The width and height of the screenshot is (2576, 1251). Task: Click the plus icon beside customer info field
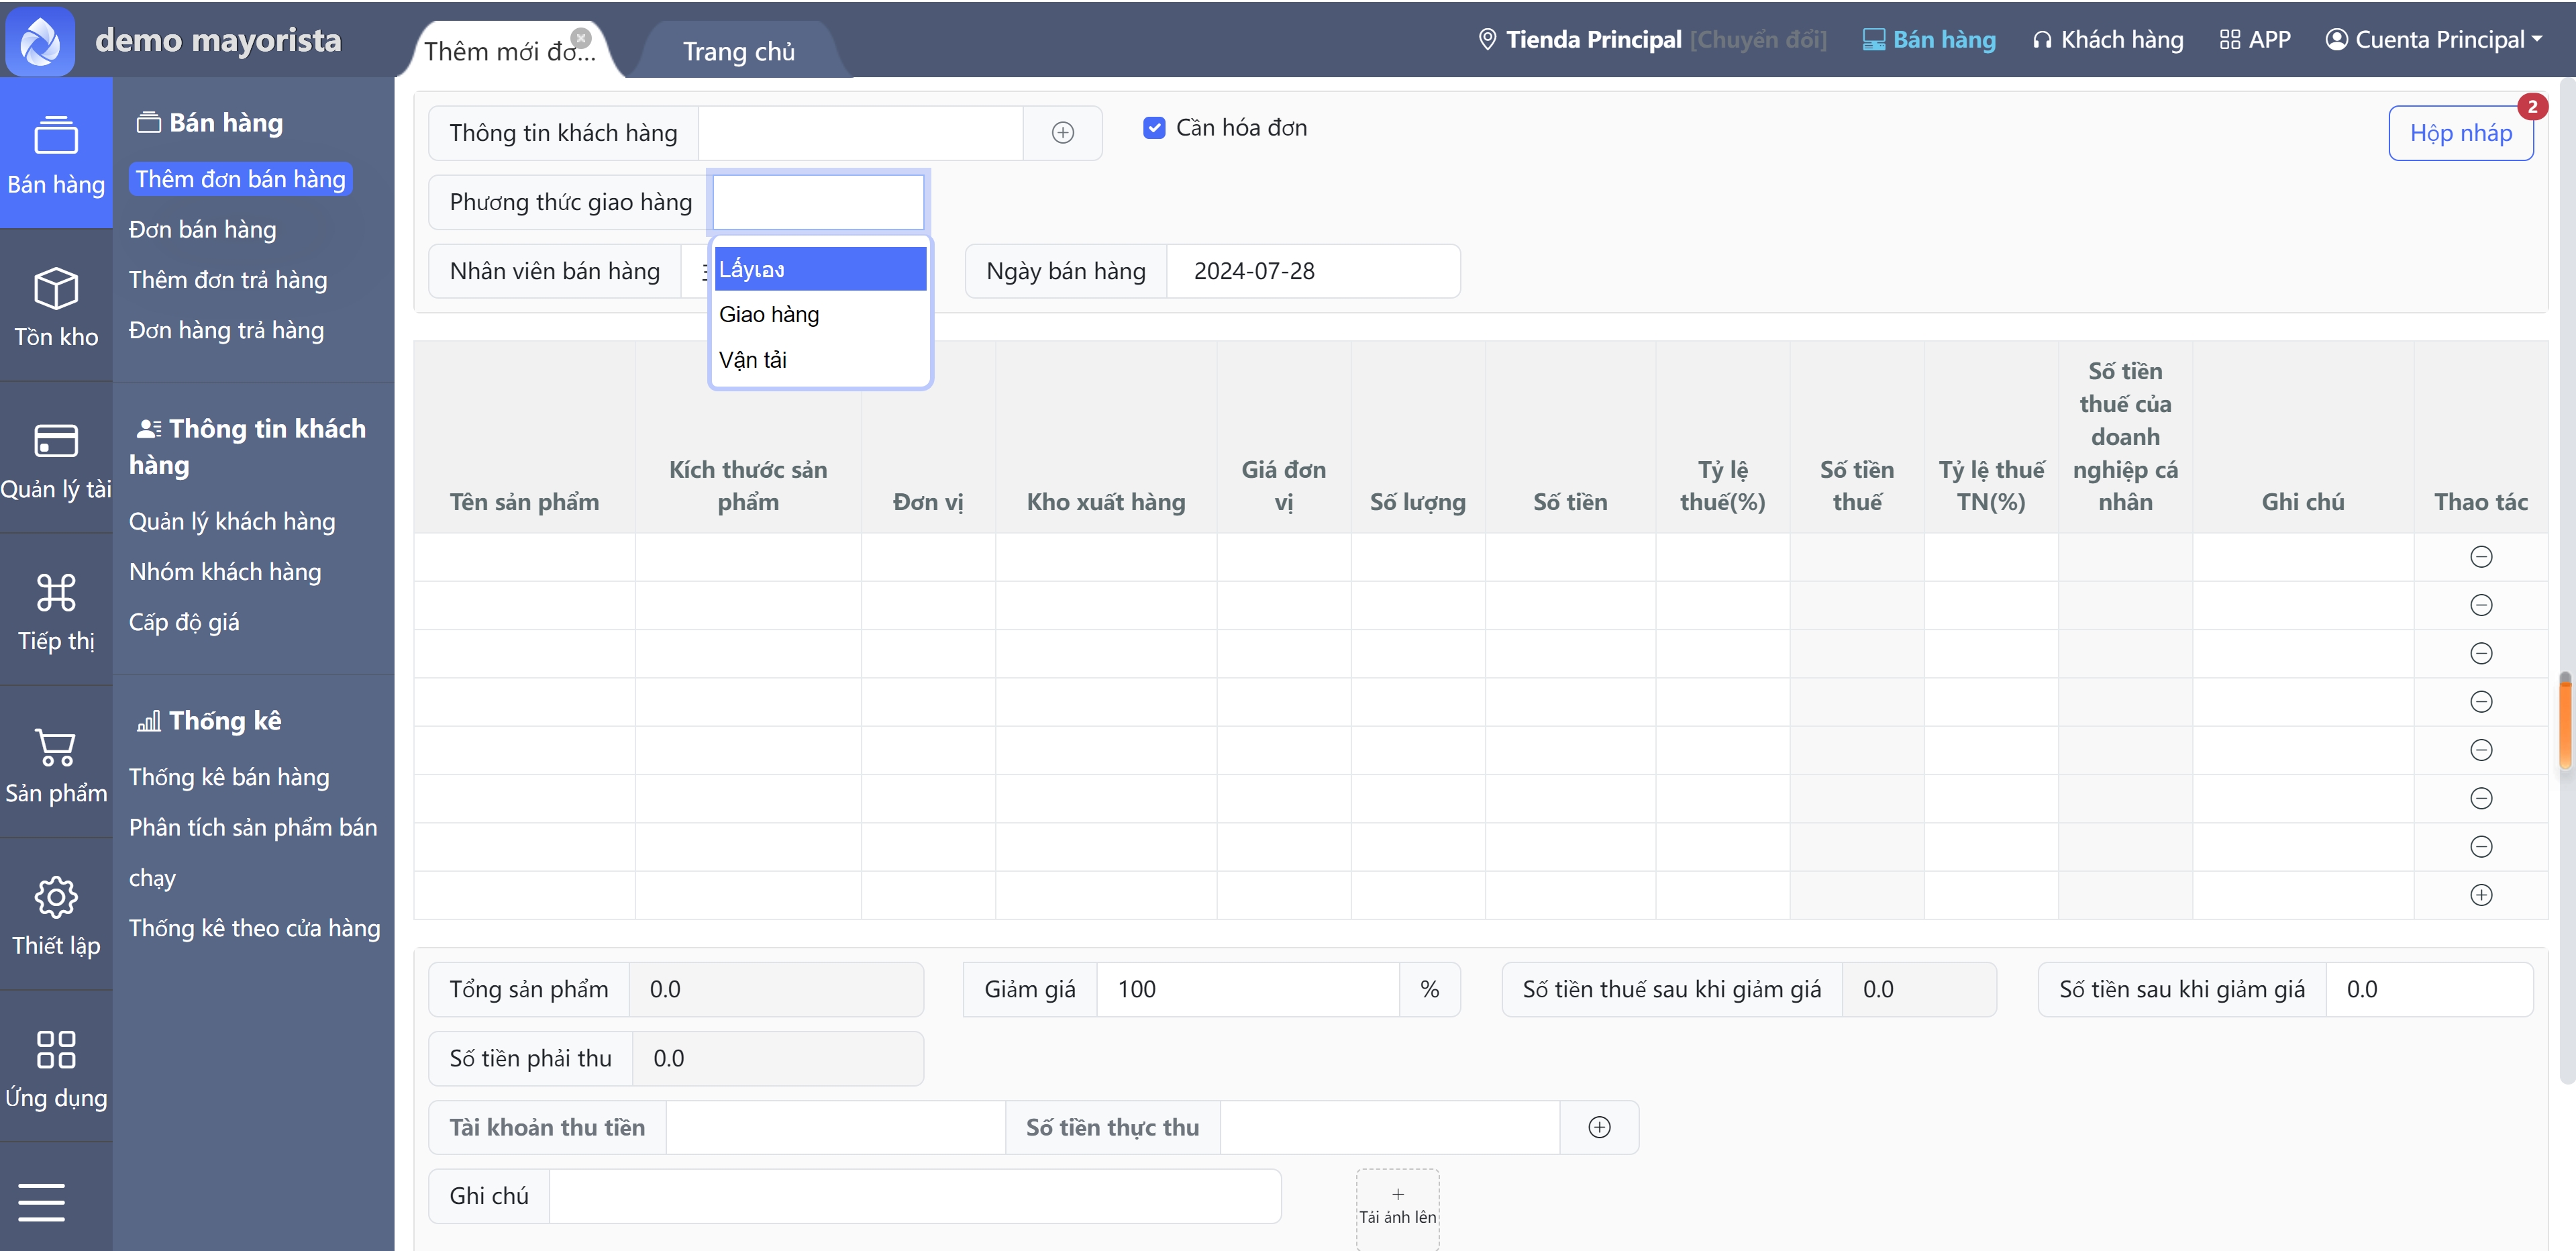coord(1062,133)
